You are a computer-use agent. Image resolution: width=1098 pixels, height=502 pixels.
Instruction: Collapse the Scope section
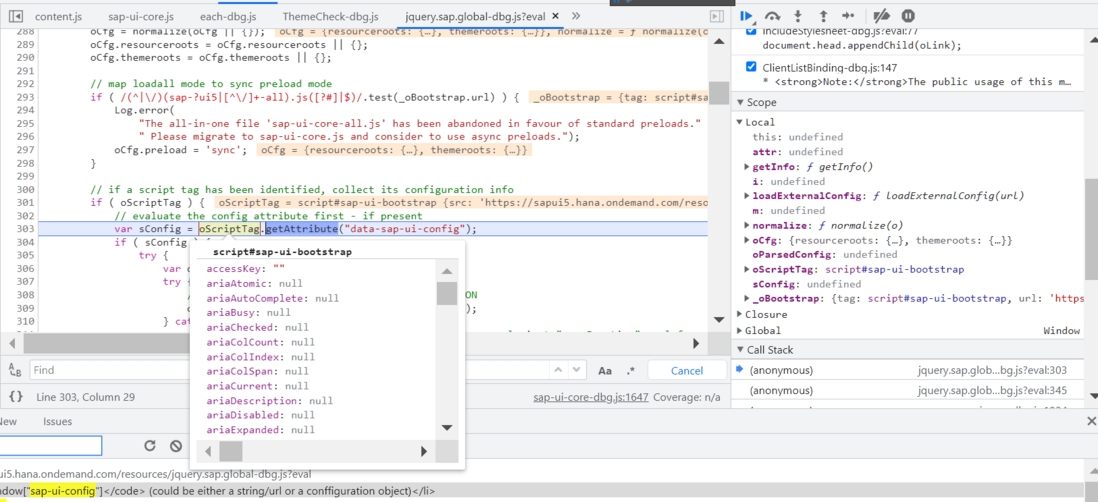(x=741, y=102)
